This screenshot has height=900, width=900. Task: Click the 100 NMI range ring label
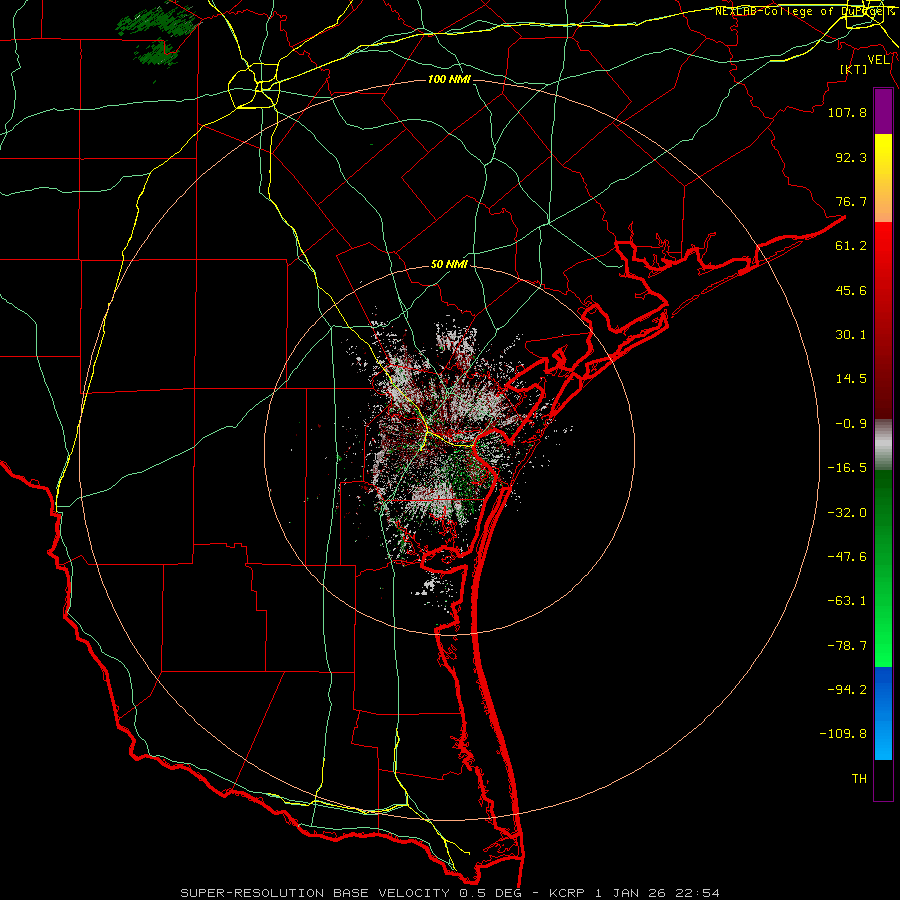[449, 79]
